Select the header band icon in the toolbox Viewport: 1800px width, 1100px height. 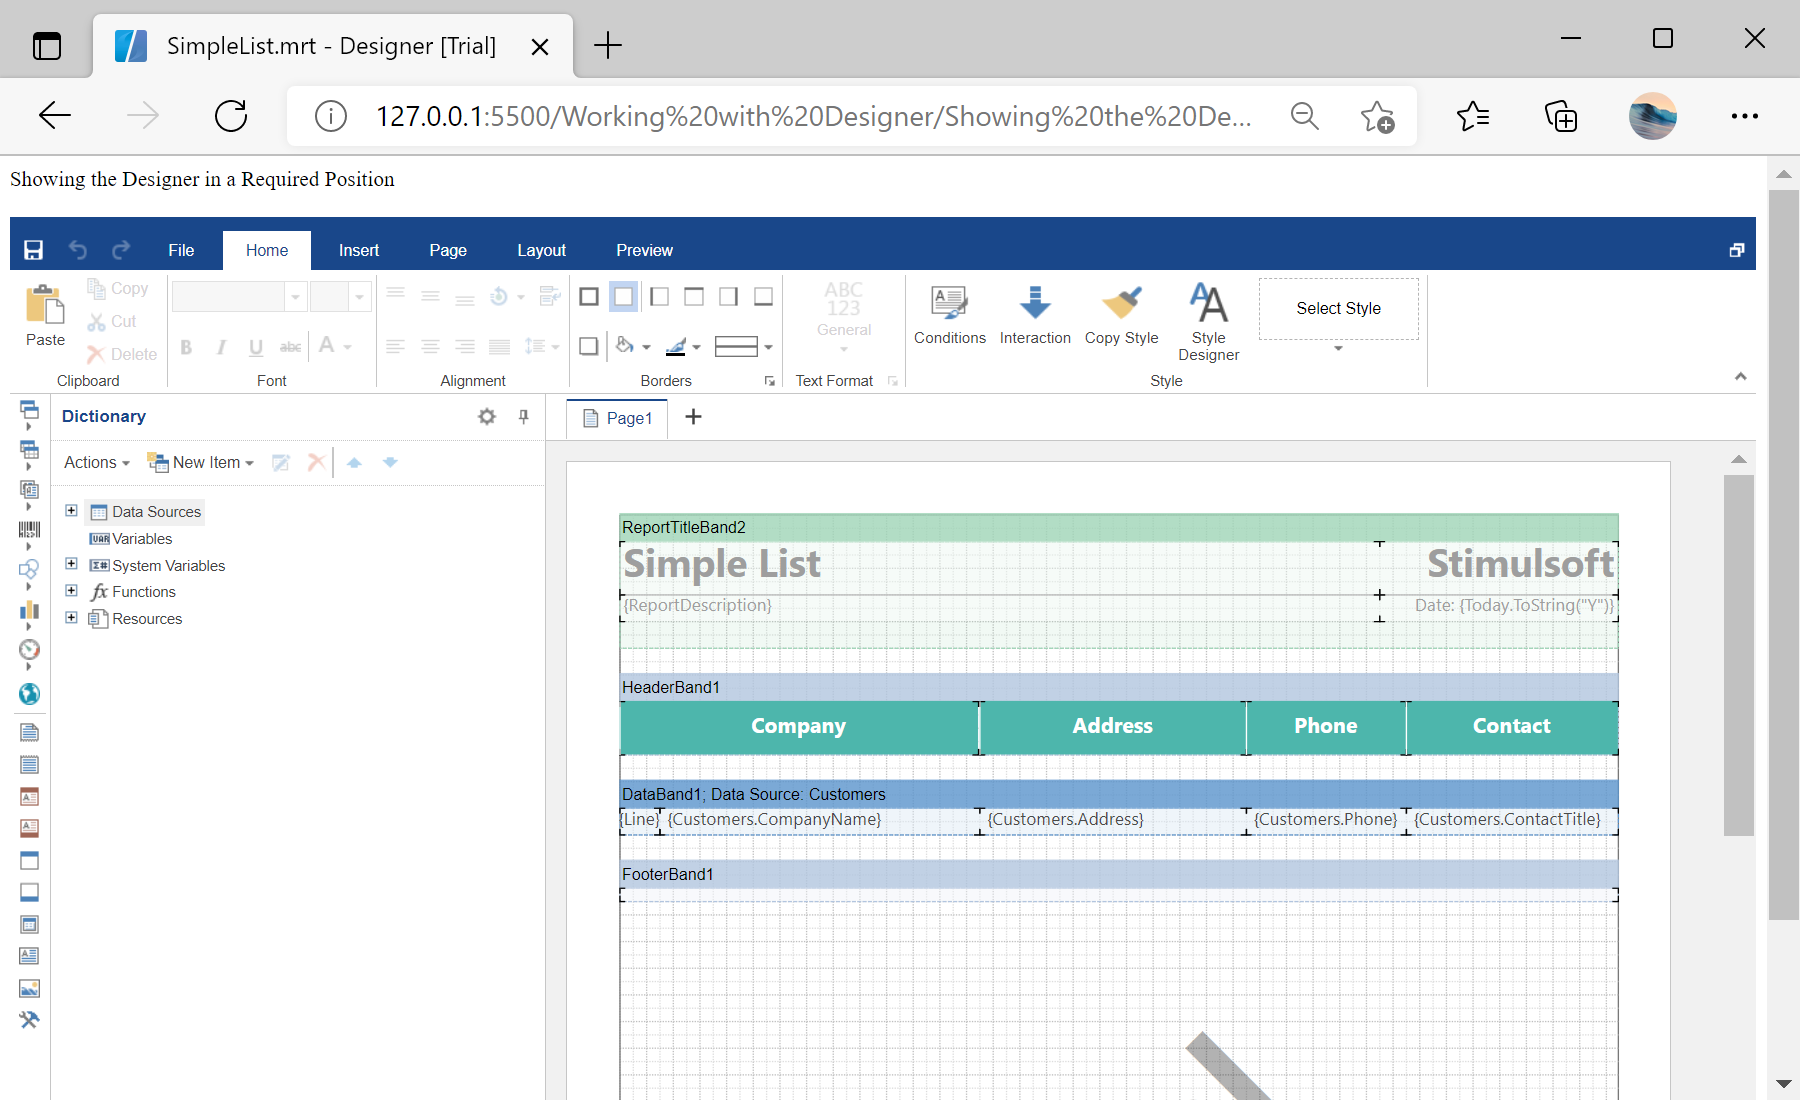pyautogui.click(x=29, y=860)
